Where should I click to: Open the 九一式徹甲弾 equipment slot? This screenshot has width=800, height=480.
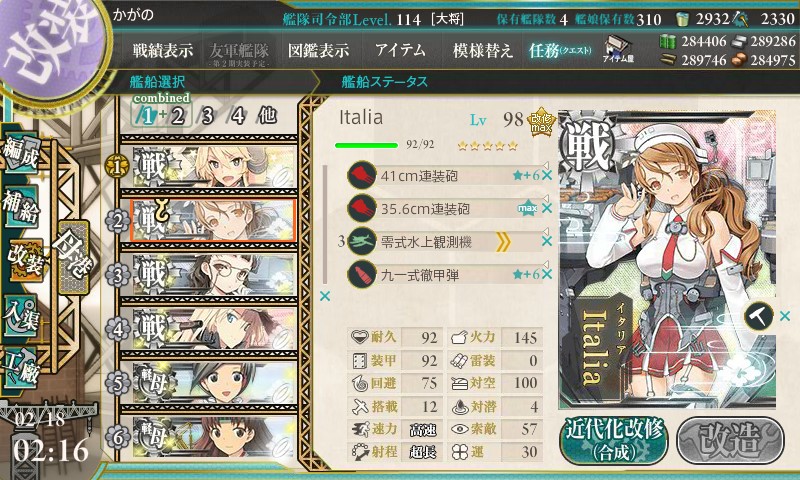[x=444, y=275]
